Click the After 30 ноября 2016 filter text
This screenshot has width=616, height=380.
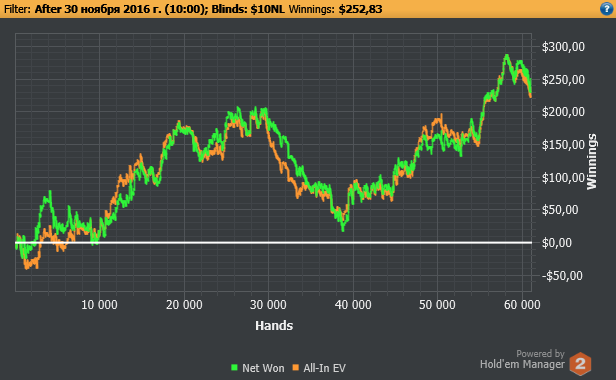click(x=121, y=9)
